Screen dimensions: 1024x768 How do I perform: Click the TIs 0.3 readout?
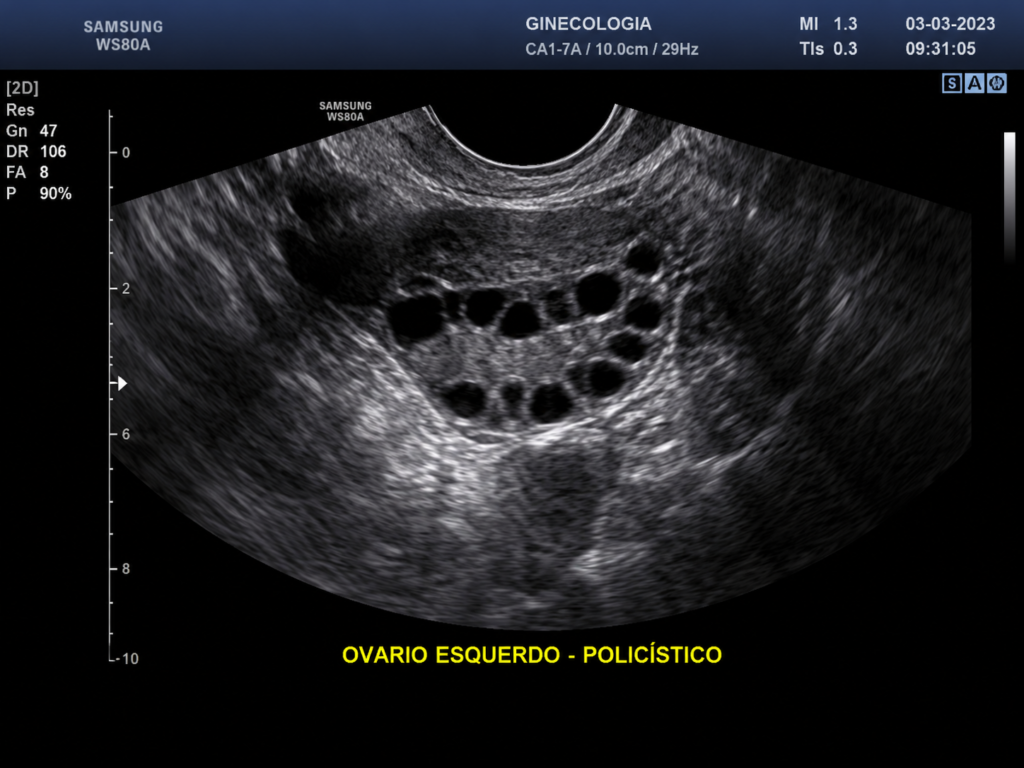point(828,49)
